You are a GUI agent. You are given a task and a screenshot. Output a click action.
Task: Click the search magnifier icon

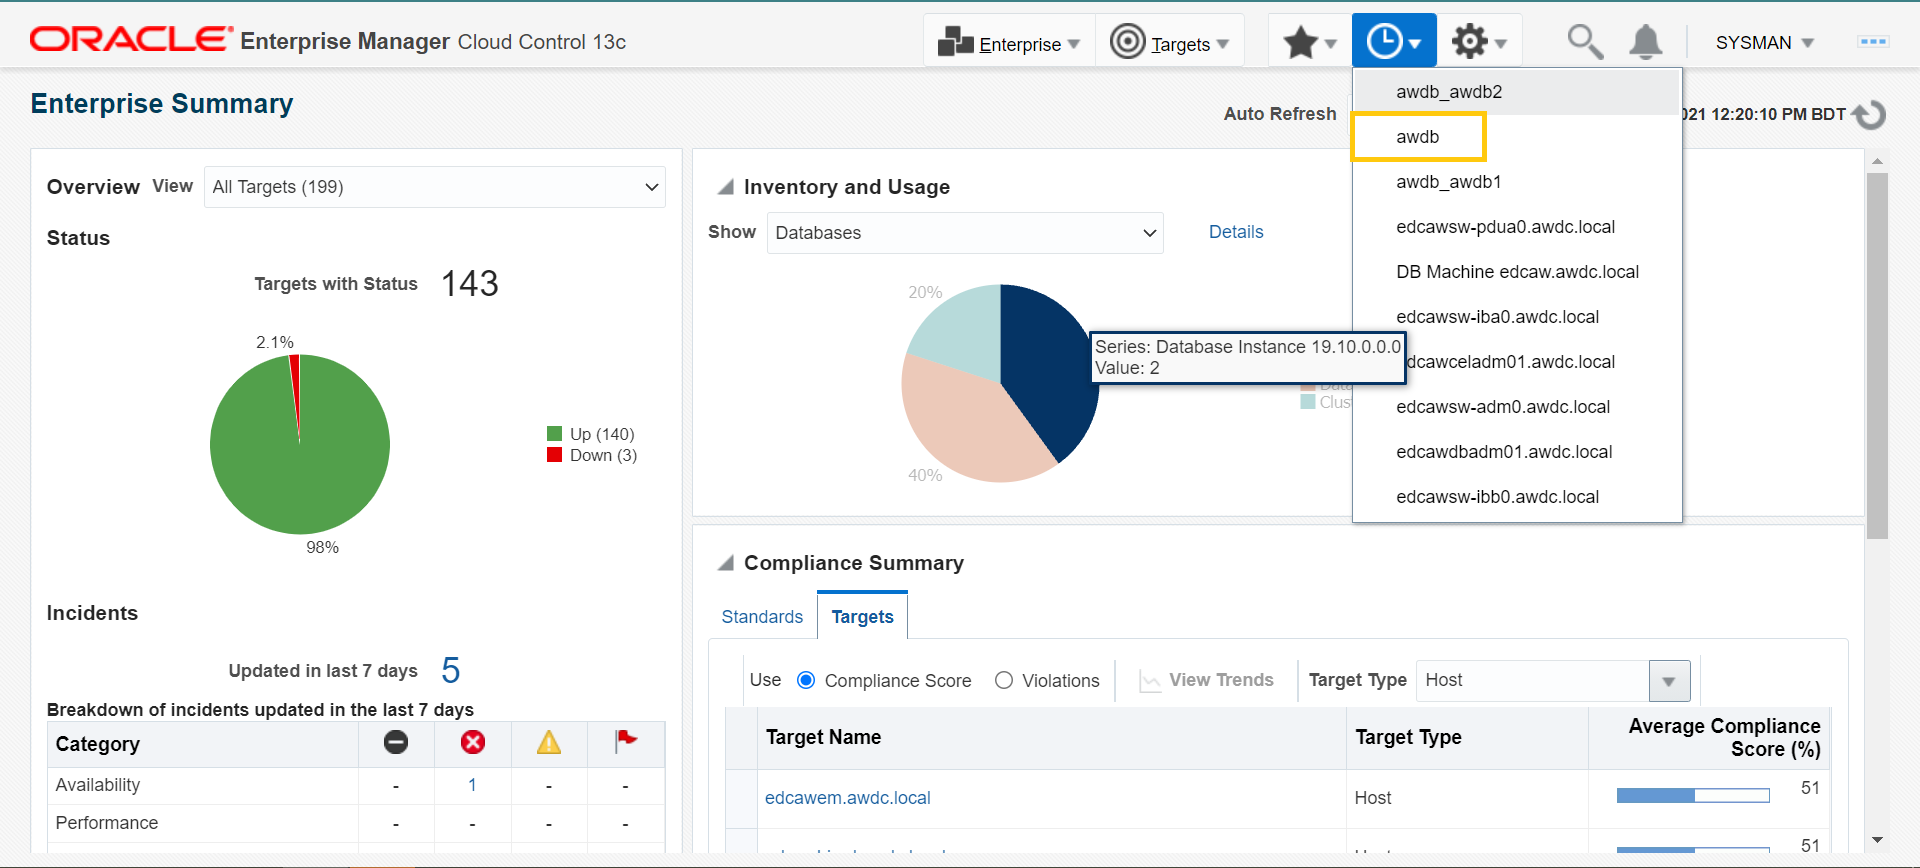[x=1584, y=42]
